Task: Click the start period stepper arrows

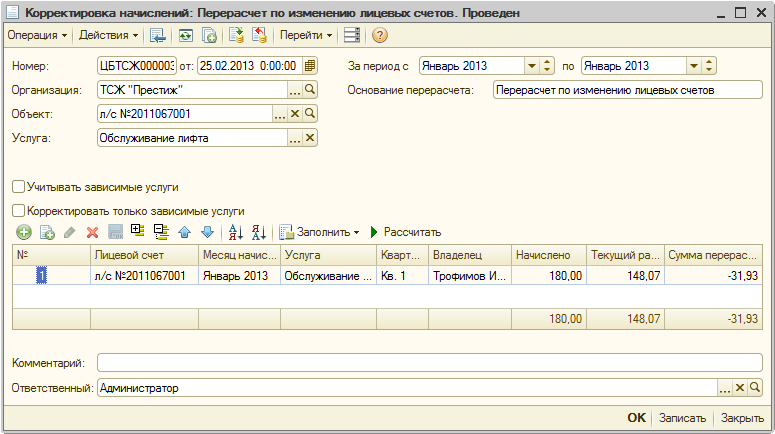Action: [x=547, y=66]
